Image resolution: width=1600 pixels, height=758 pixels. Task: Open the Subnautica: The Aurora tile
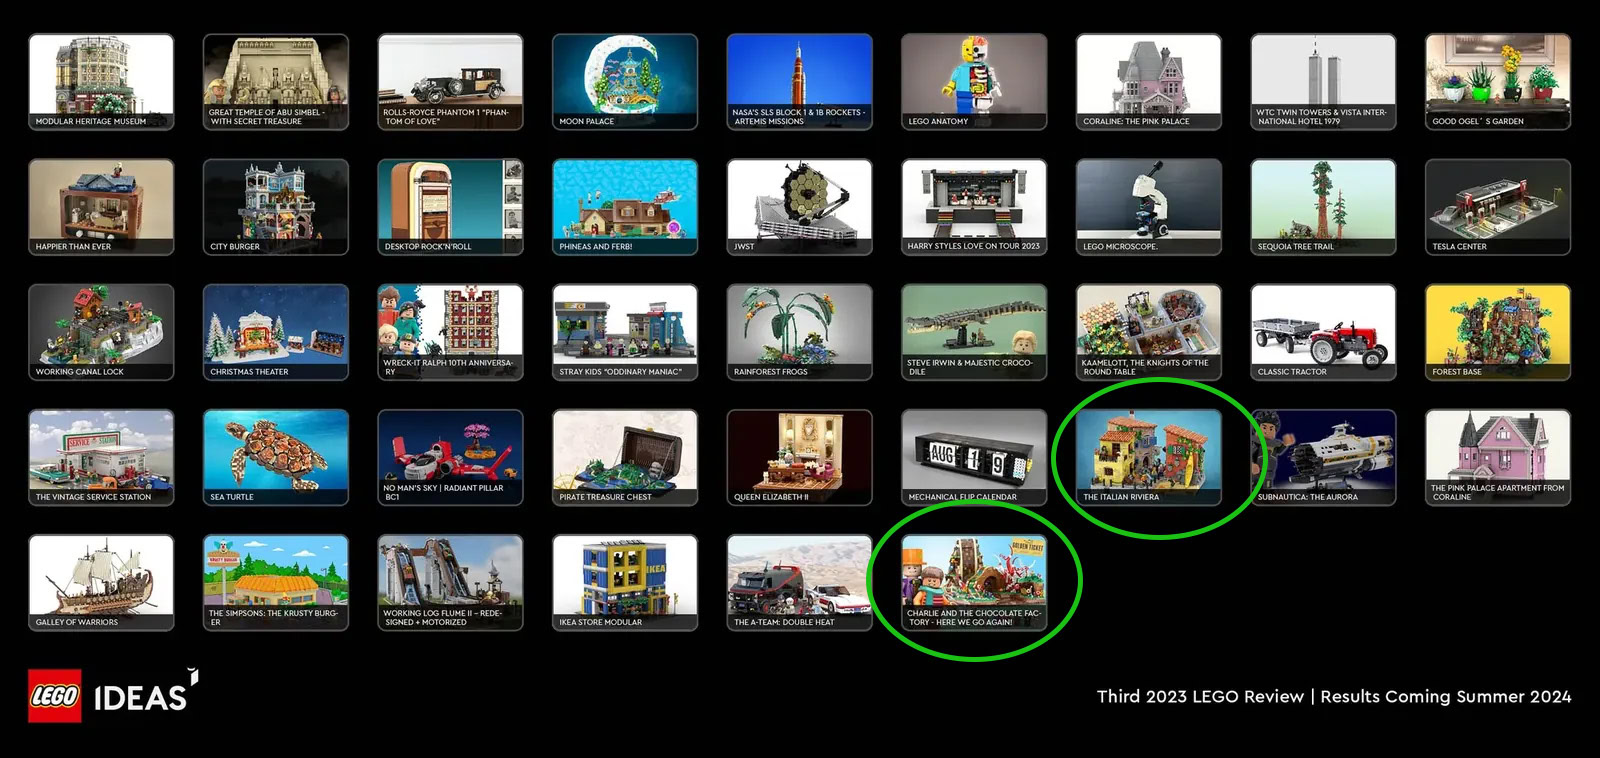pyautogui.click(x=1323, y=456)
